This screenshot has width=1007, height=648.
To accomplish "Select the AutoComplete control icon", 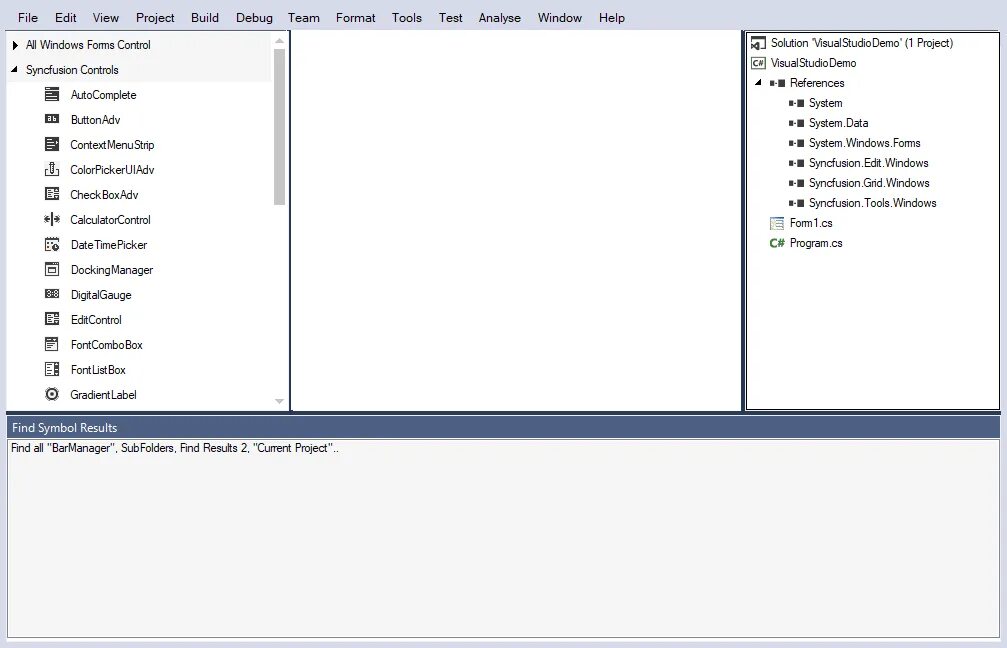I will coord(52,94).
